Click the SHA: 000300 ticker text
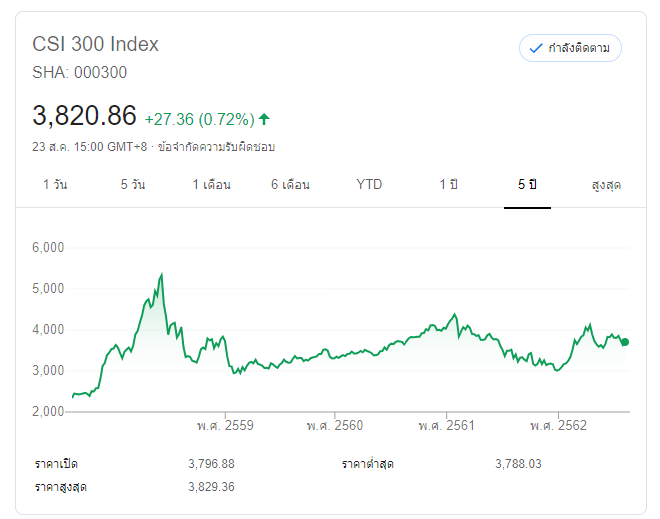Viewport: 660px width, 519px height. click(80, 72)
